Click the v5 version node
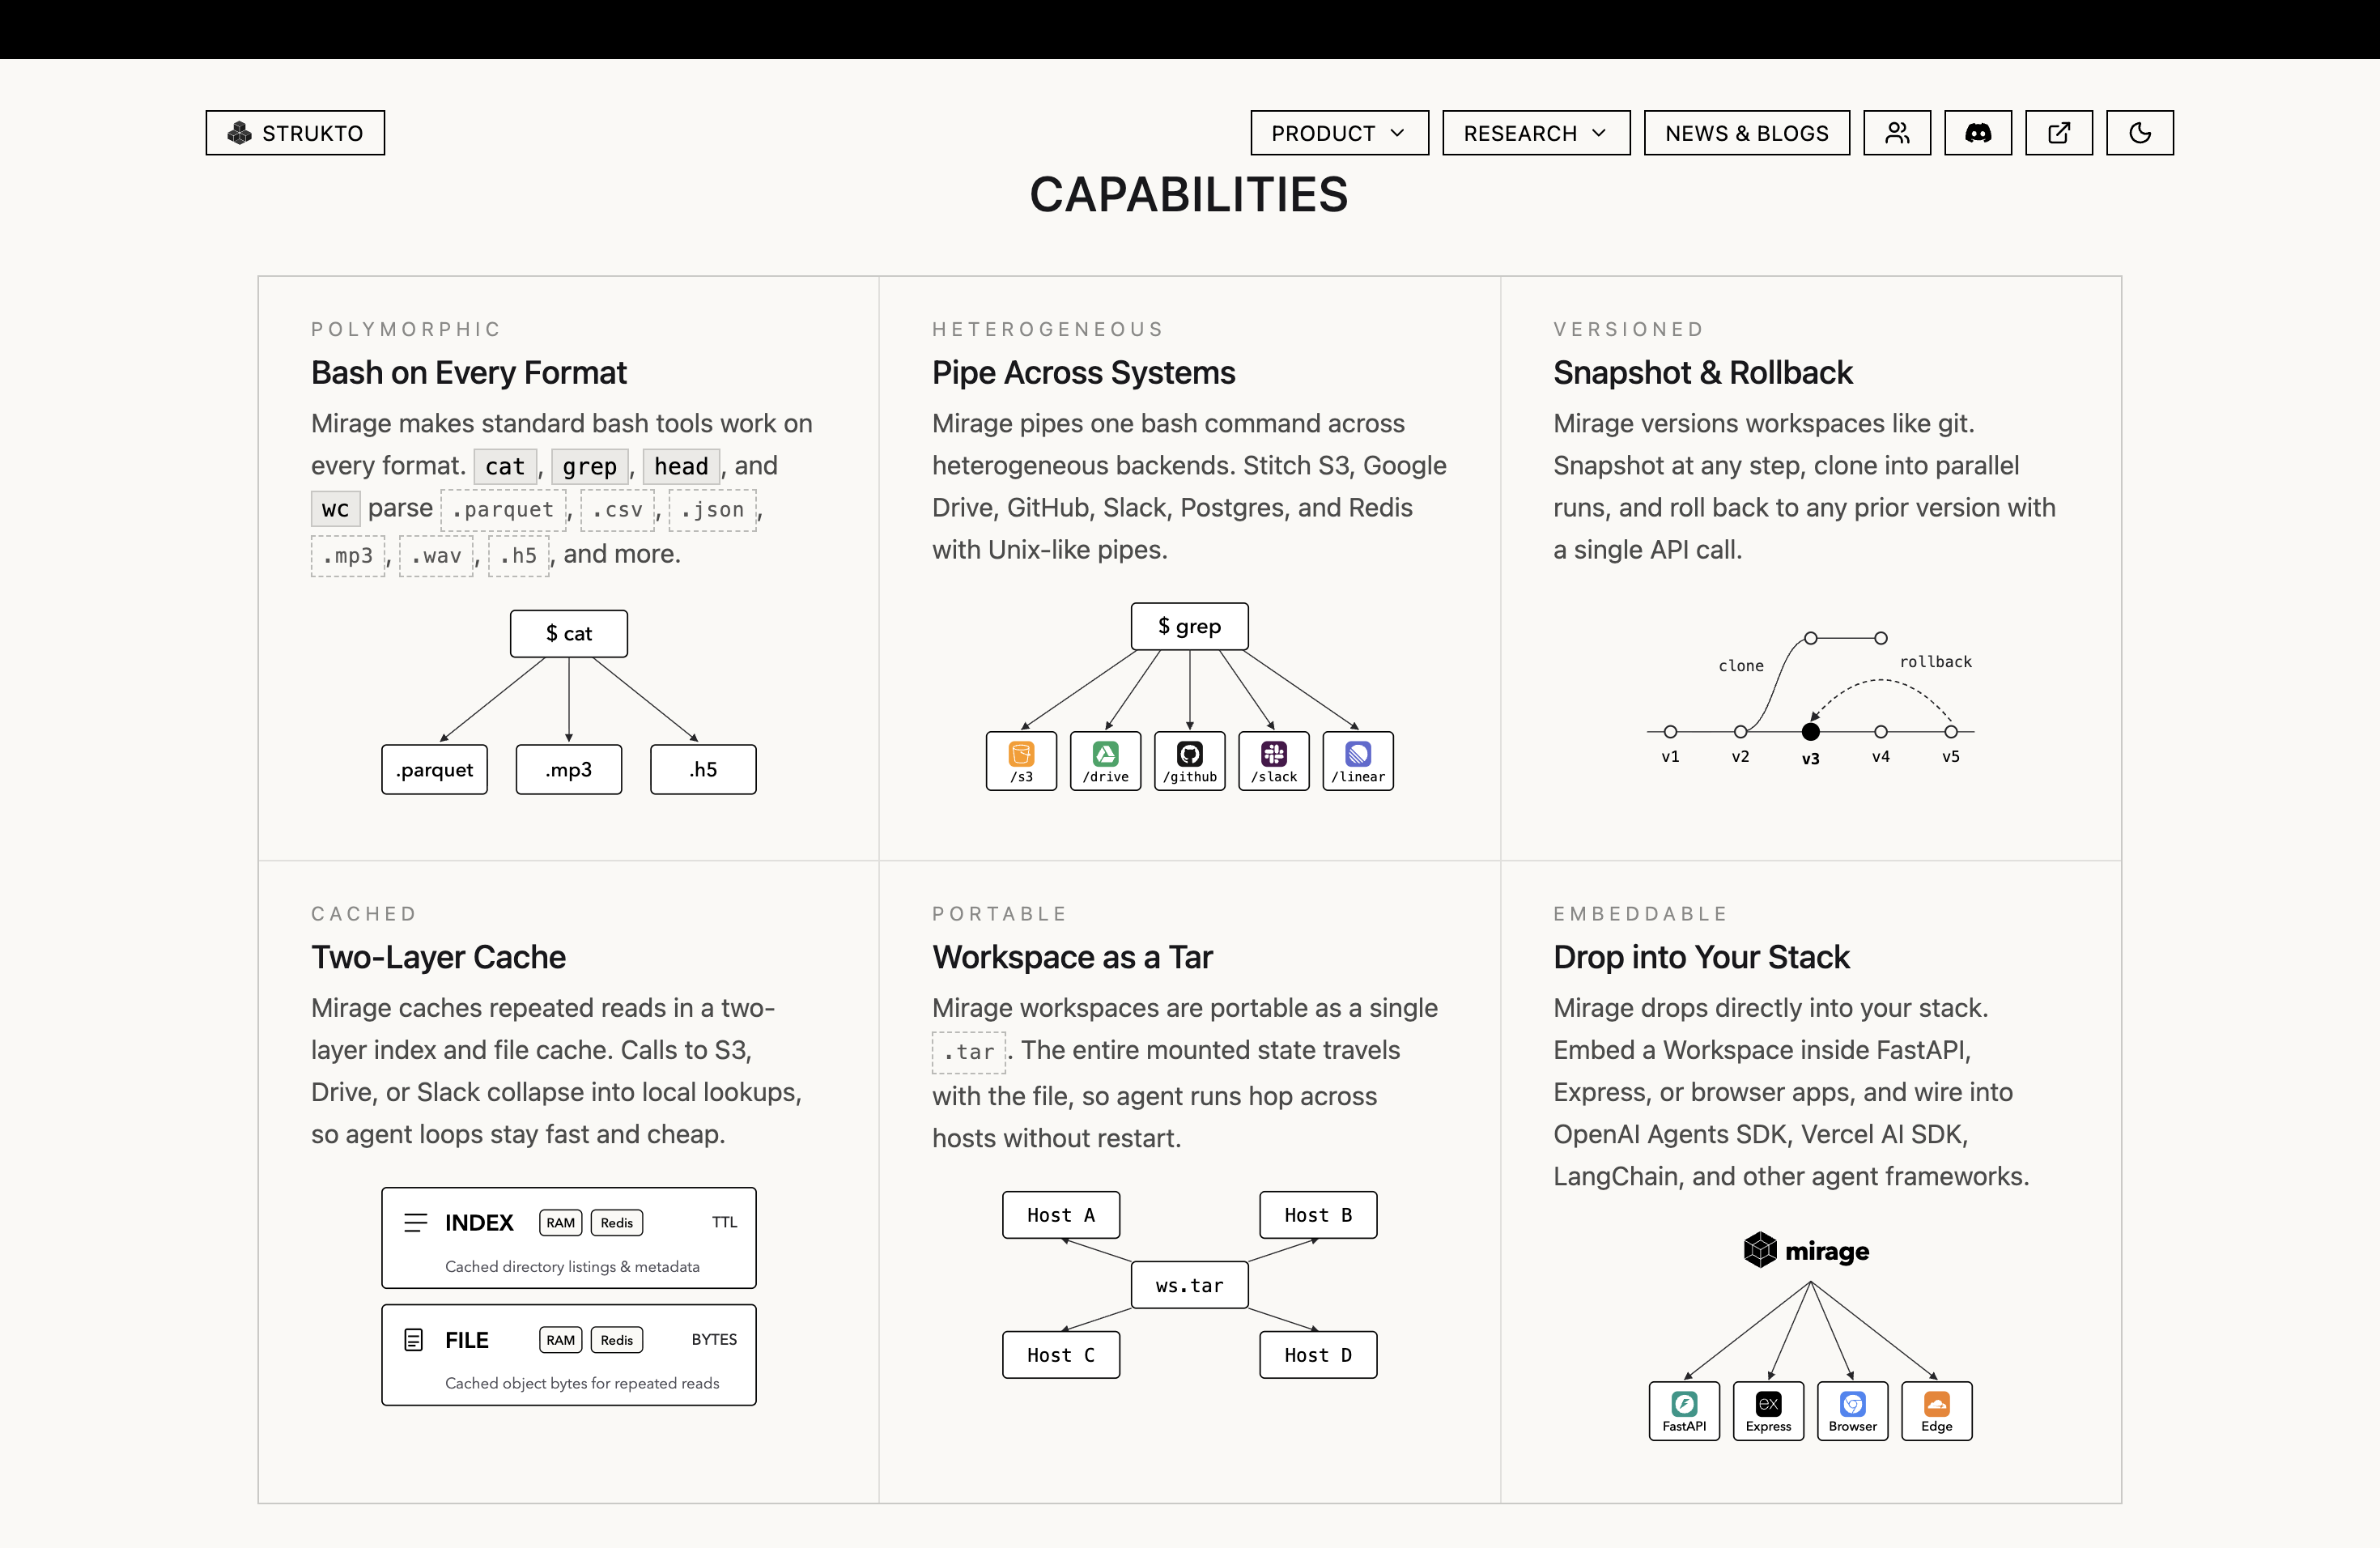 coord(1950,732)
